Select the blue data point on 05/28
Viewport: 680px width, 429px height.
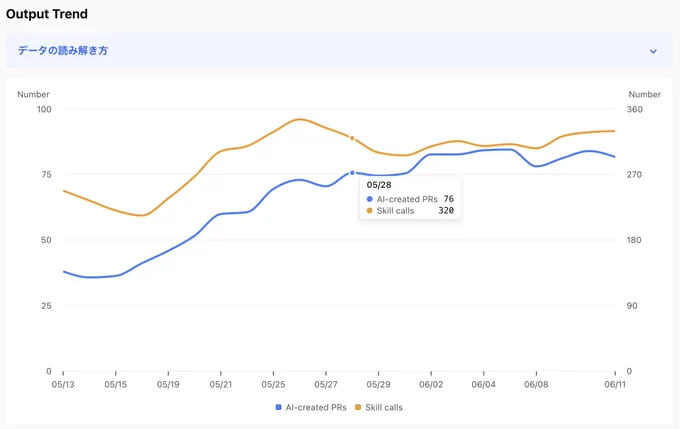352,173
